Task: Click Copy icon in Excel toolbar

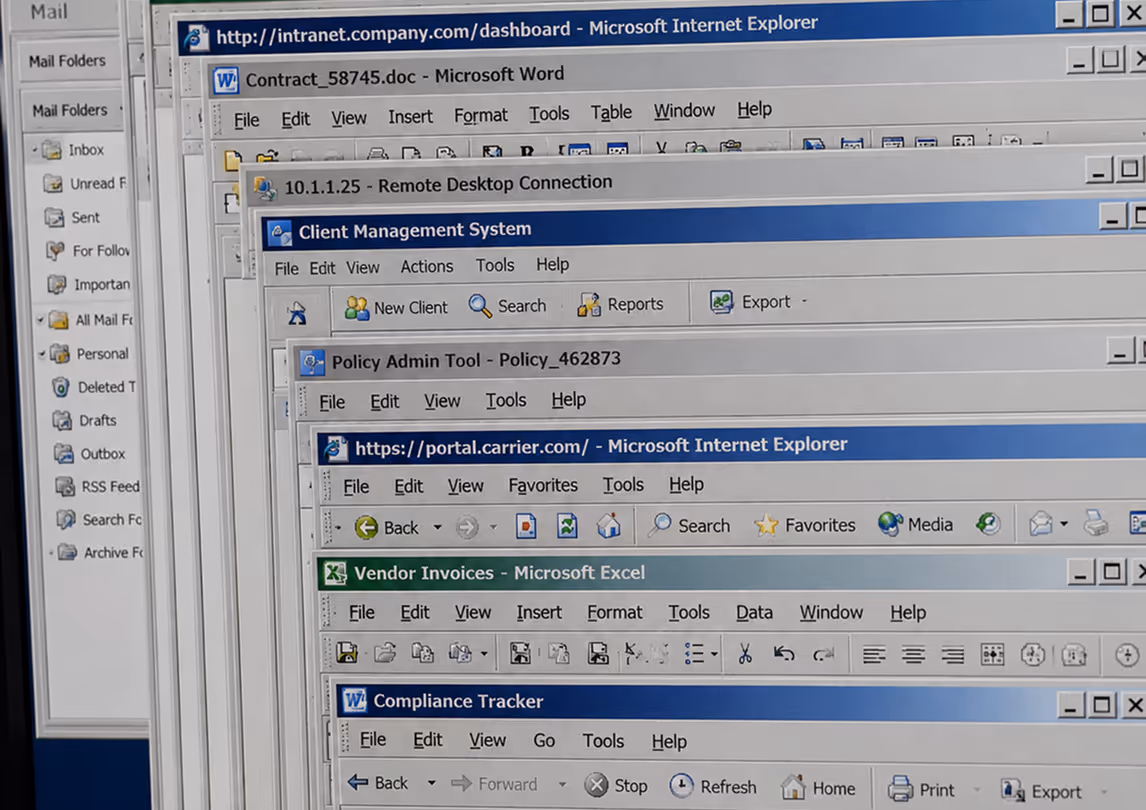Action: [x=422, y=652]
